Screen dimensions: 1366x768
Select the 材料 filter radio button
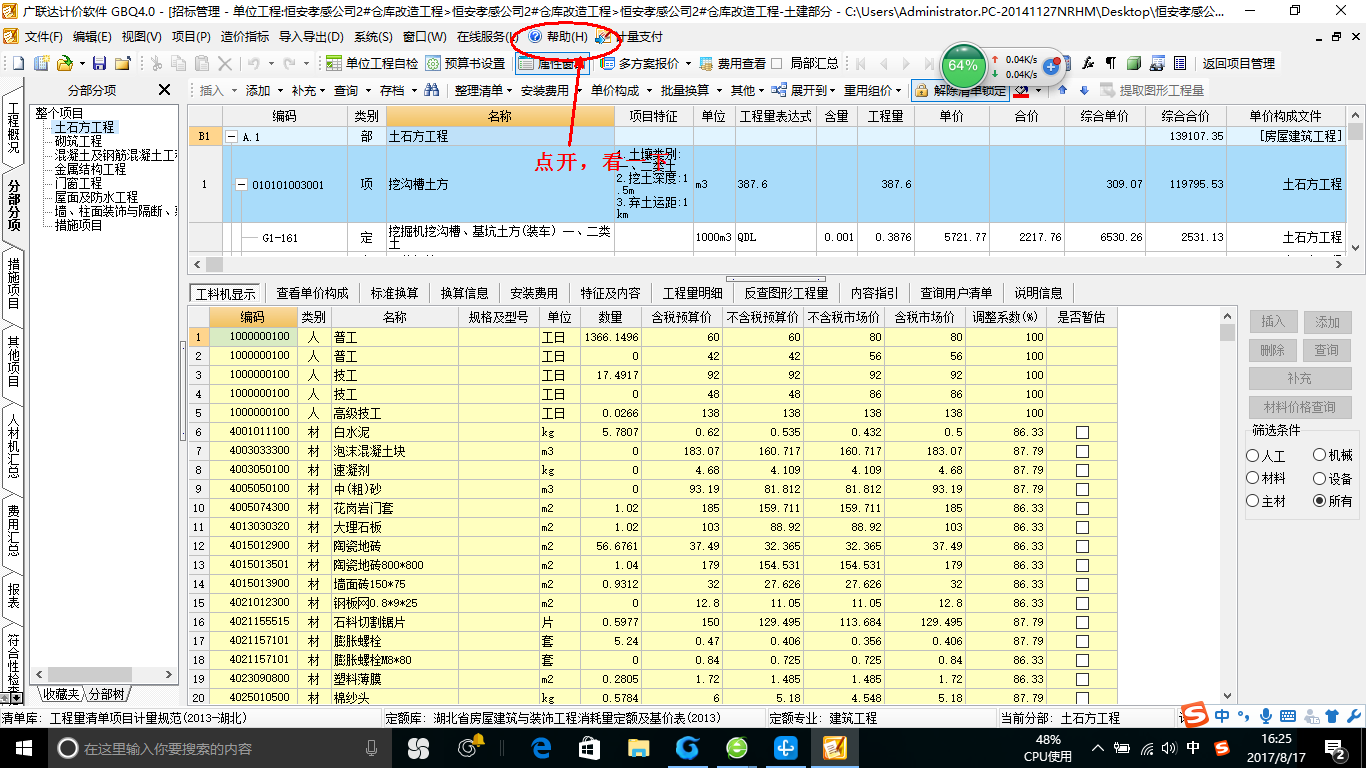click(1253, 479)
